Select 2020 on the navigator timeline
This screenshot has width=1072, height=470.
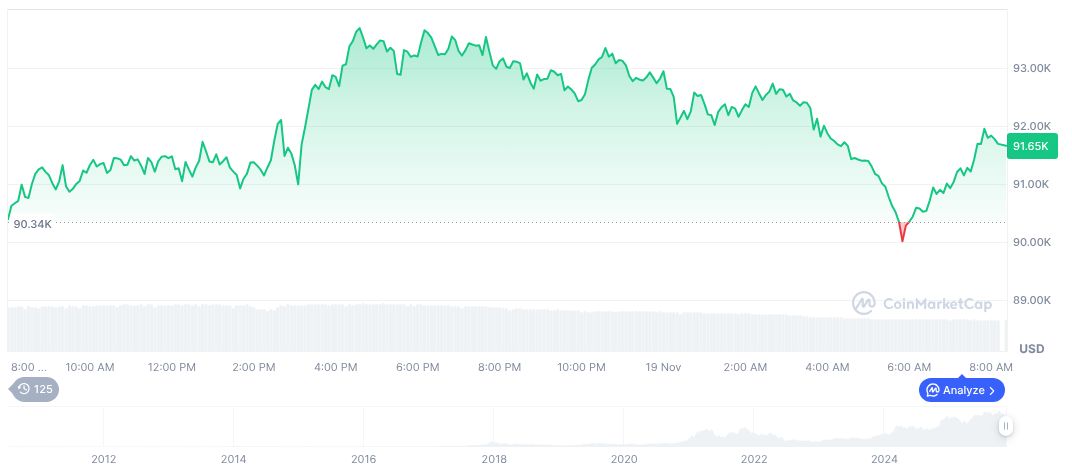624,459
